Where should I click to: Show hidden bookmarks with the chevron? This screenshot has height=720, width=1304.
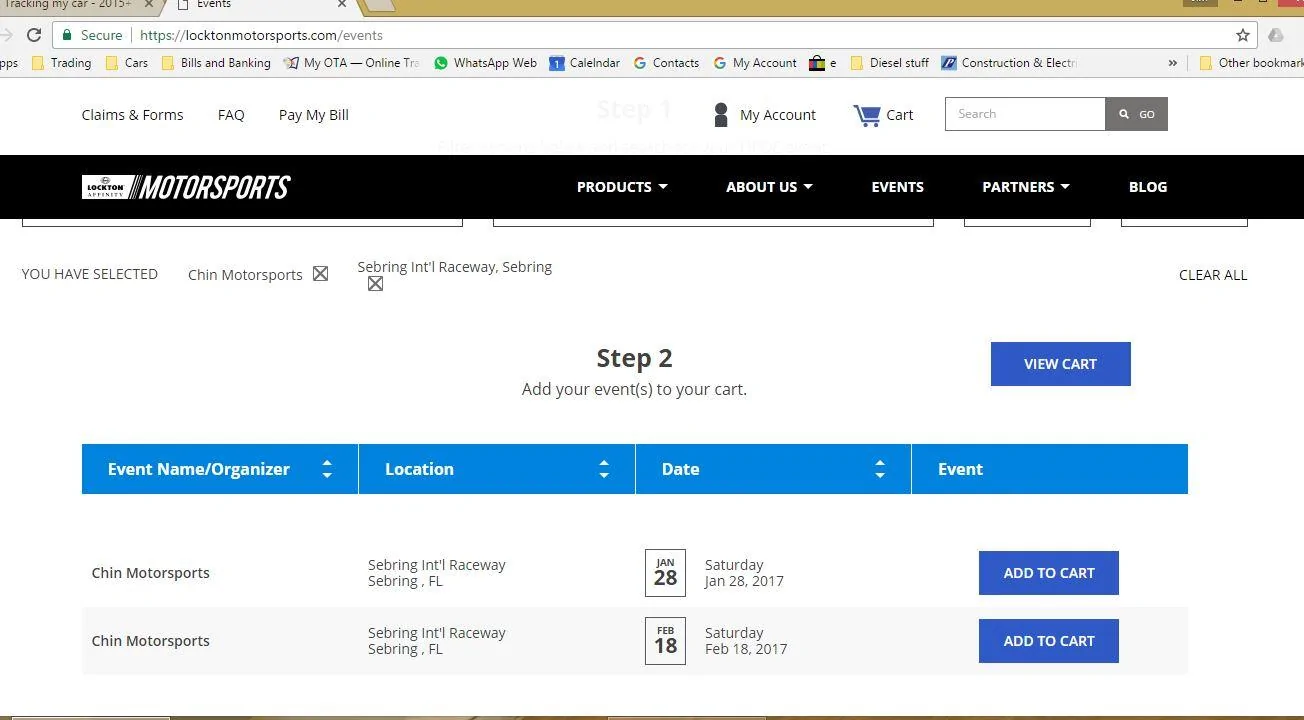(x=1172, y=63)
